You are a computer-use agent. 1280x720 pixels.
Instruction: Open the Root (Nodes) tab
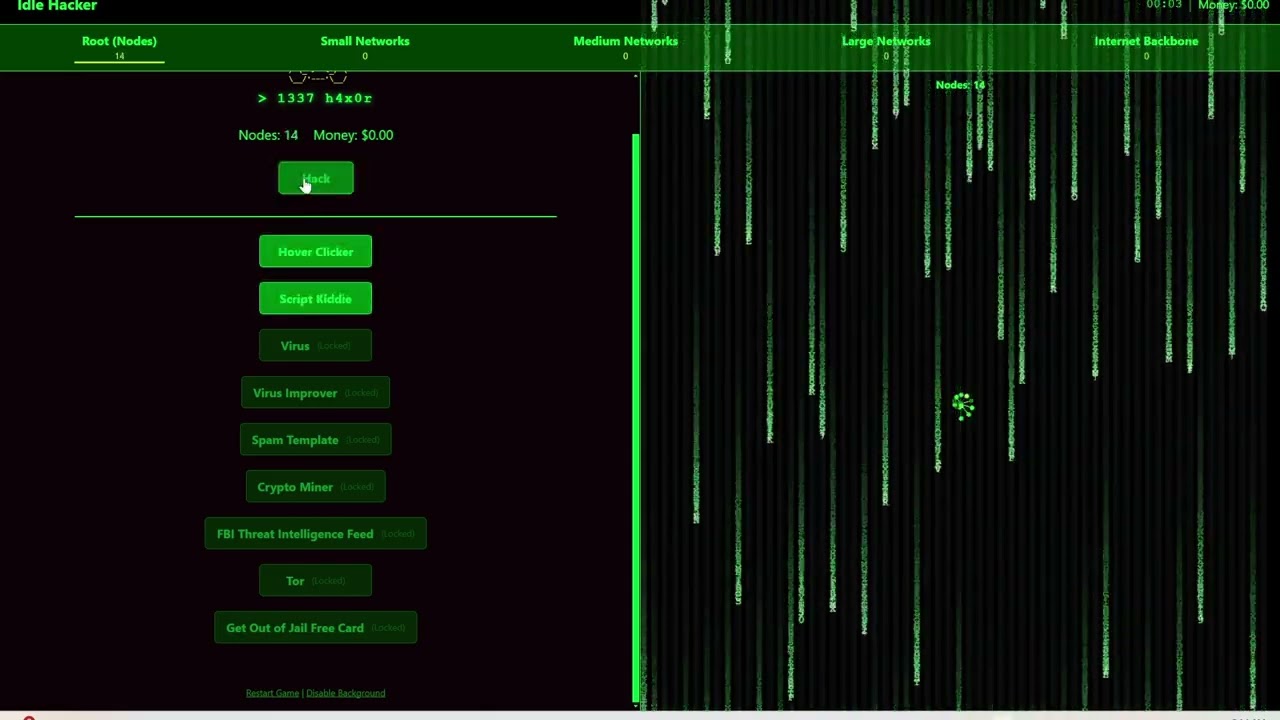coord(119,46)
